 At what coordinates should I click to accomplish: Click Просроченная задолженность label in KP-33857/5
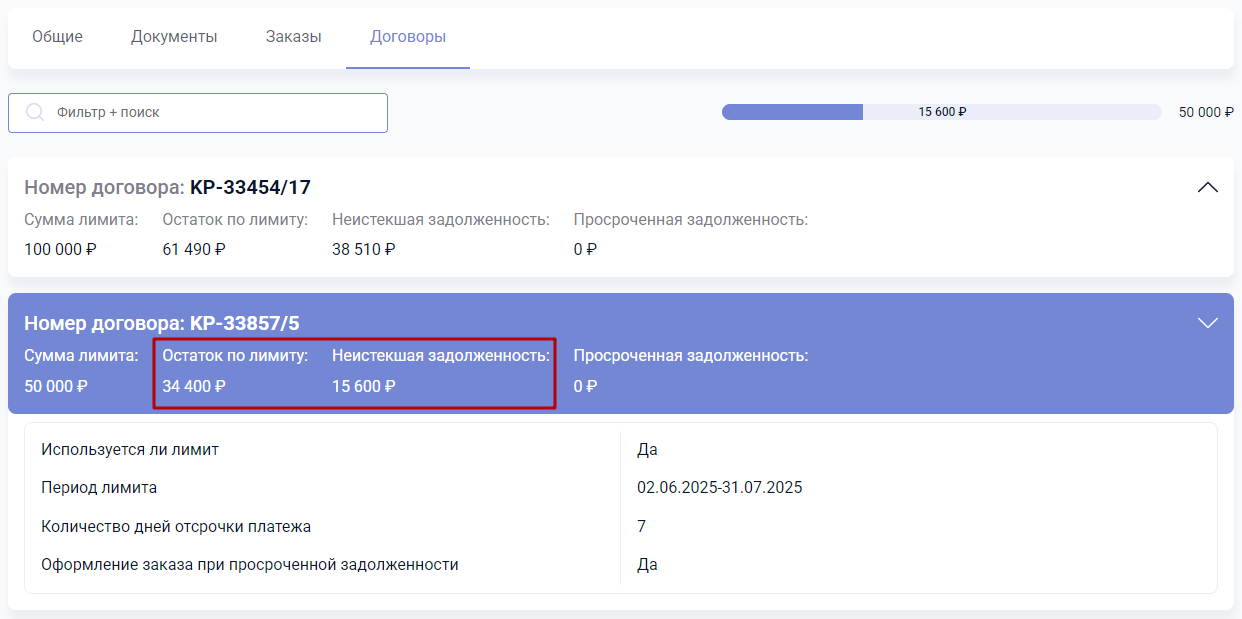point(691,355)
